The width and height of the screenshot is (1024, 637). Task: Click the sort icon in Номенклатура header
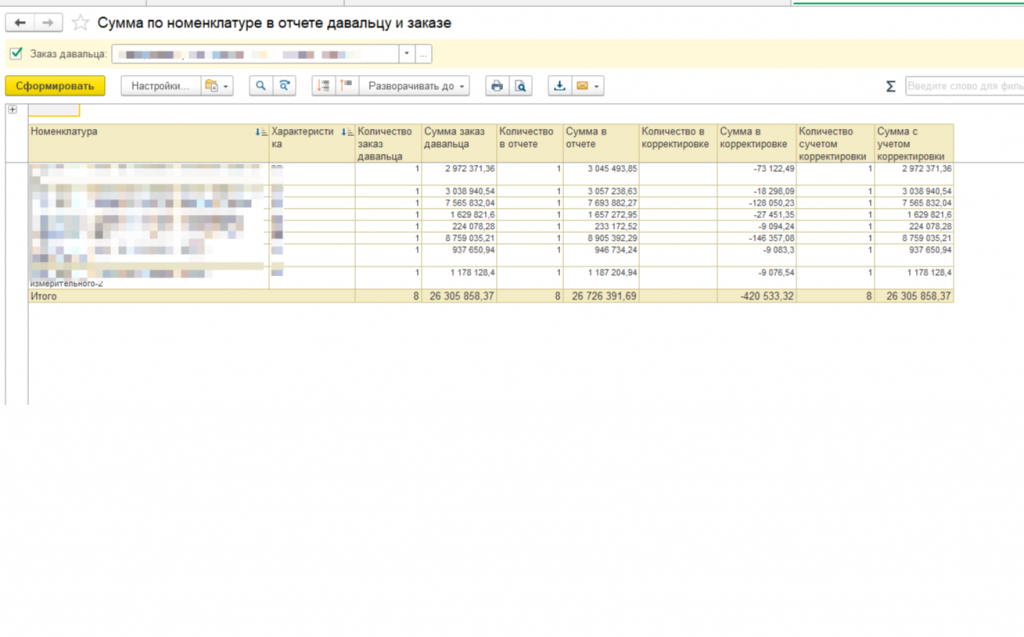click(x=261, y=132)
